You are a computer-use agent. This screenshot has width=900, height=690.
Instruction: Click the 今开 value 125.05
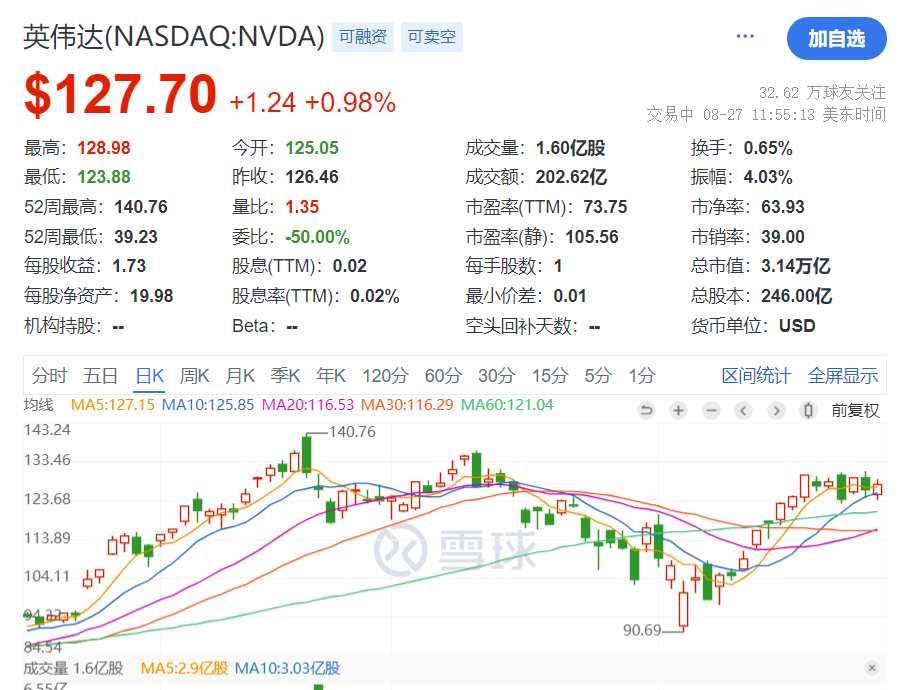coord(312,148)
